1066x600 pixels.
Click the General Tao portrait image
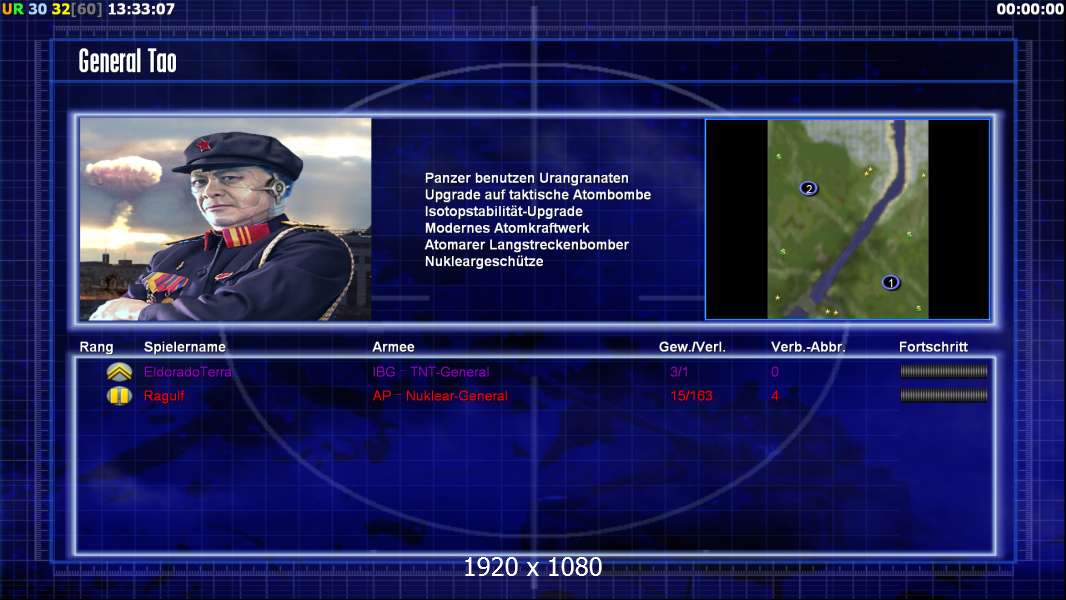coord(226,219)
